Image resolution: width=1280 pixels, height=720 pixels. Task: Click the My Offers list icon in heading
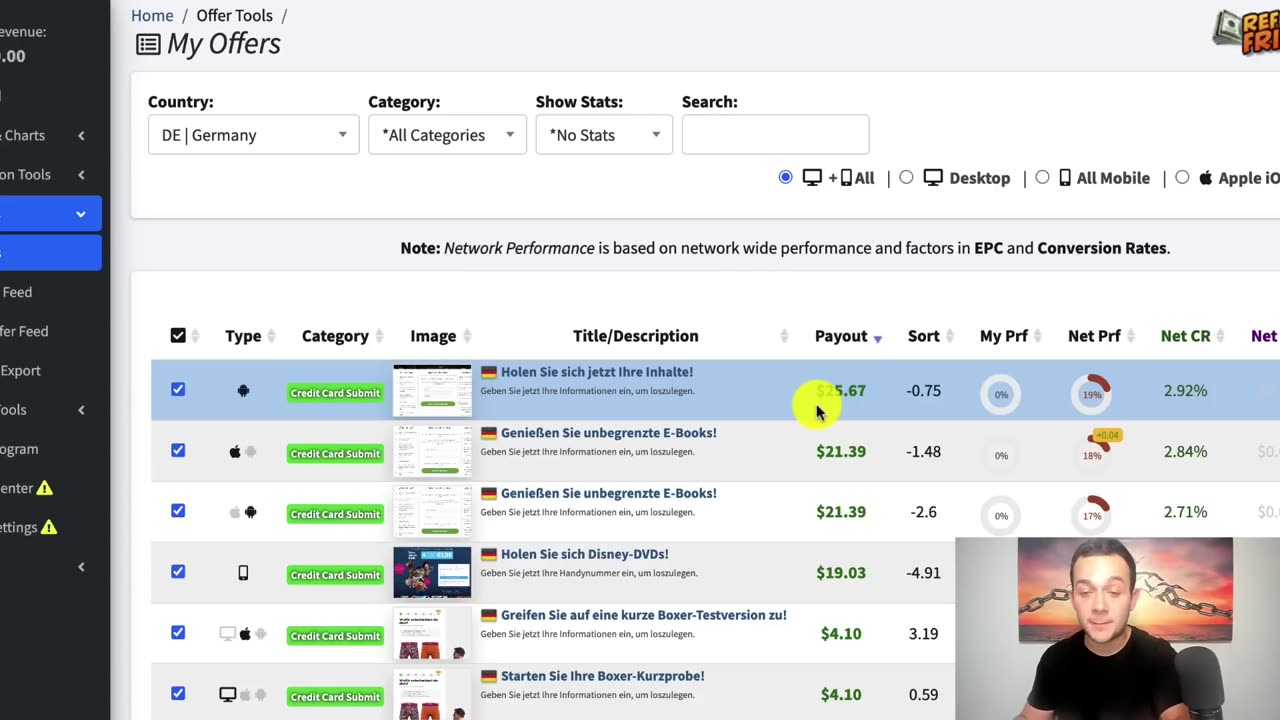148,44
